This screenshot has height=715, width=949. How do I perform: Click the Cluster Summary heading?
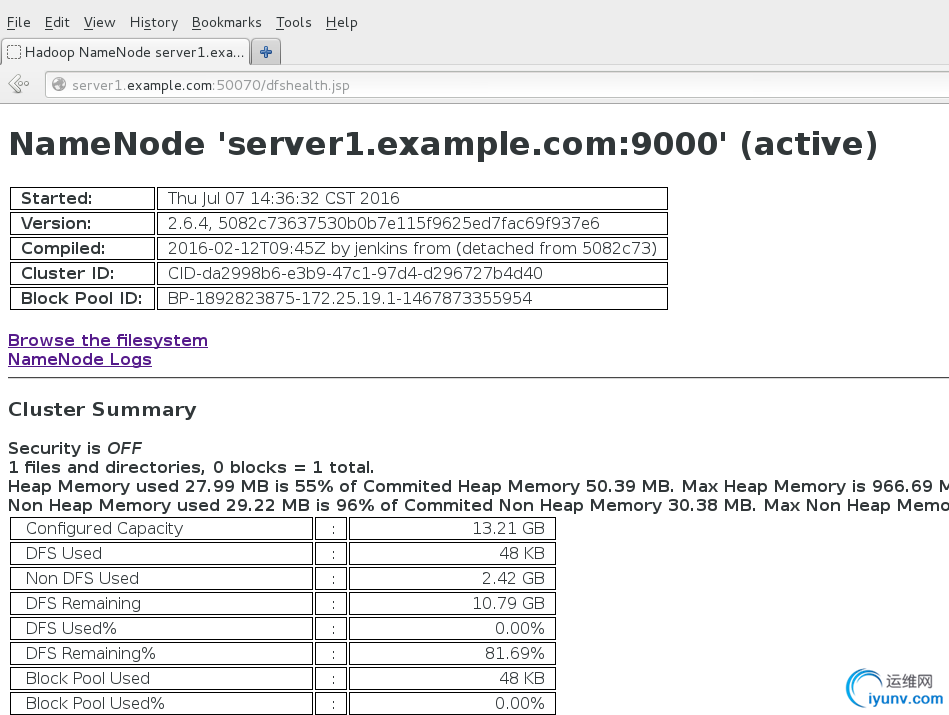tap(102, 410)
